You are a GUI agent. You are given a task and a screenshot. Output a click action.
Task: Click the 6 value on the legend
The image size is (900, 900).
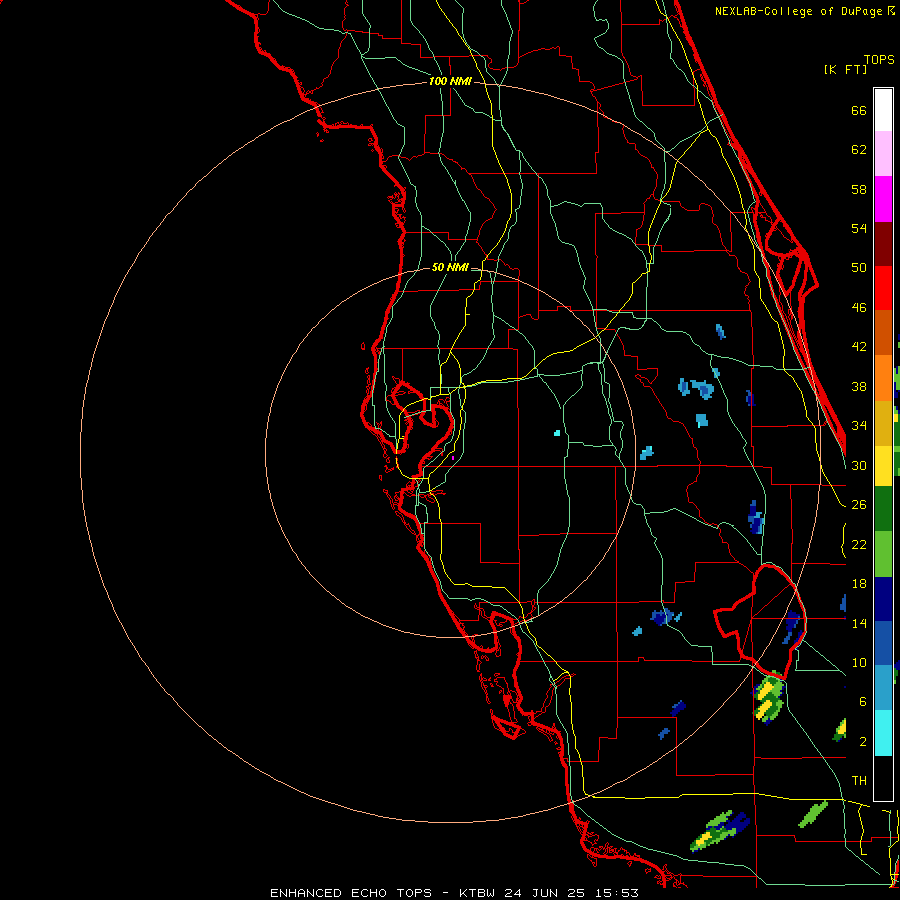coord(863,701)
